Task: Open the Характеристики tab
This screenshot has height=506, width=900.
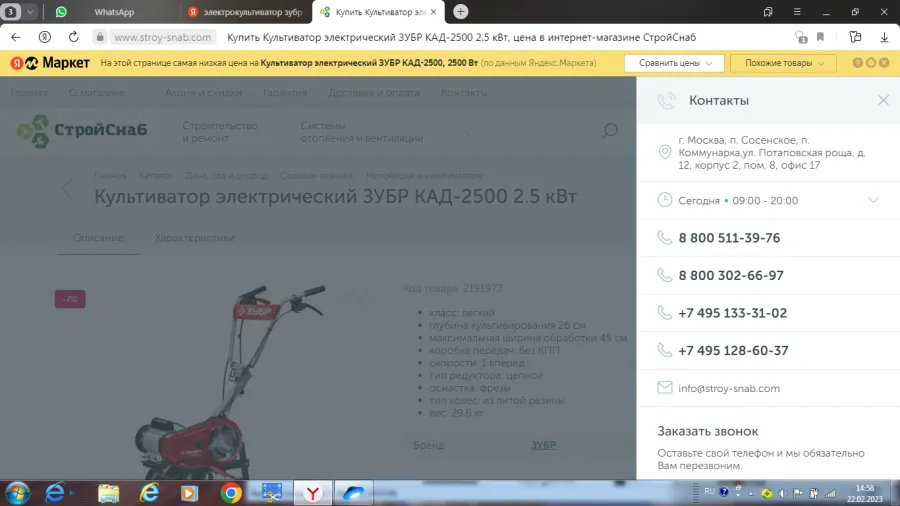Action: click(x=195, y=238)
